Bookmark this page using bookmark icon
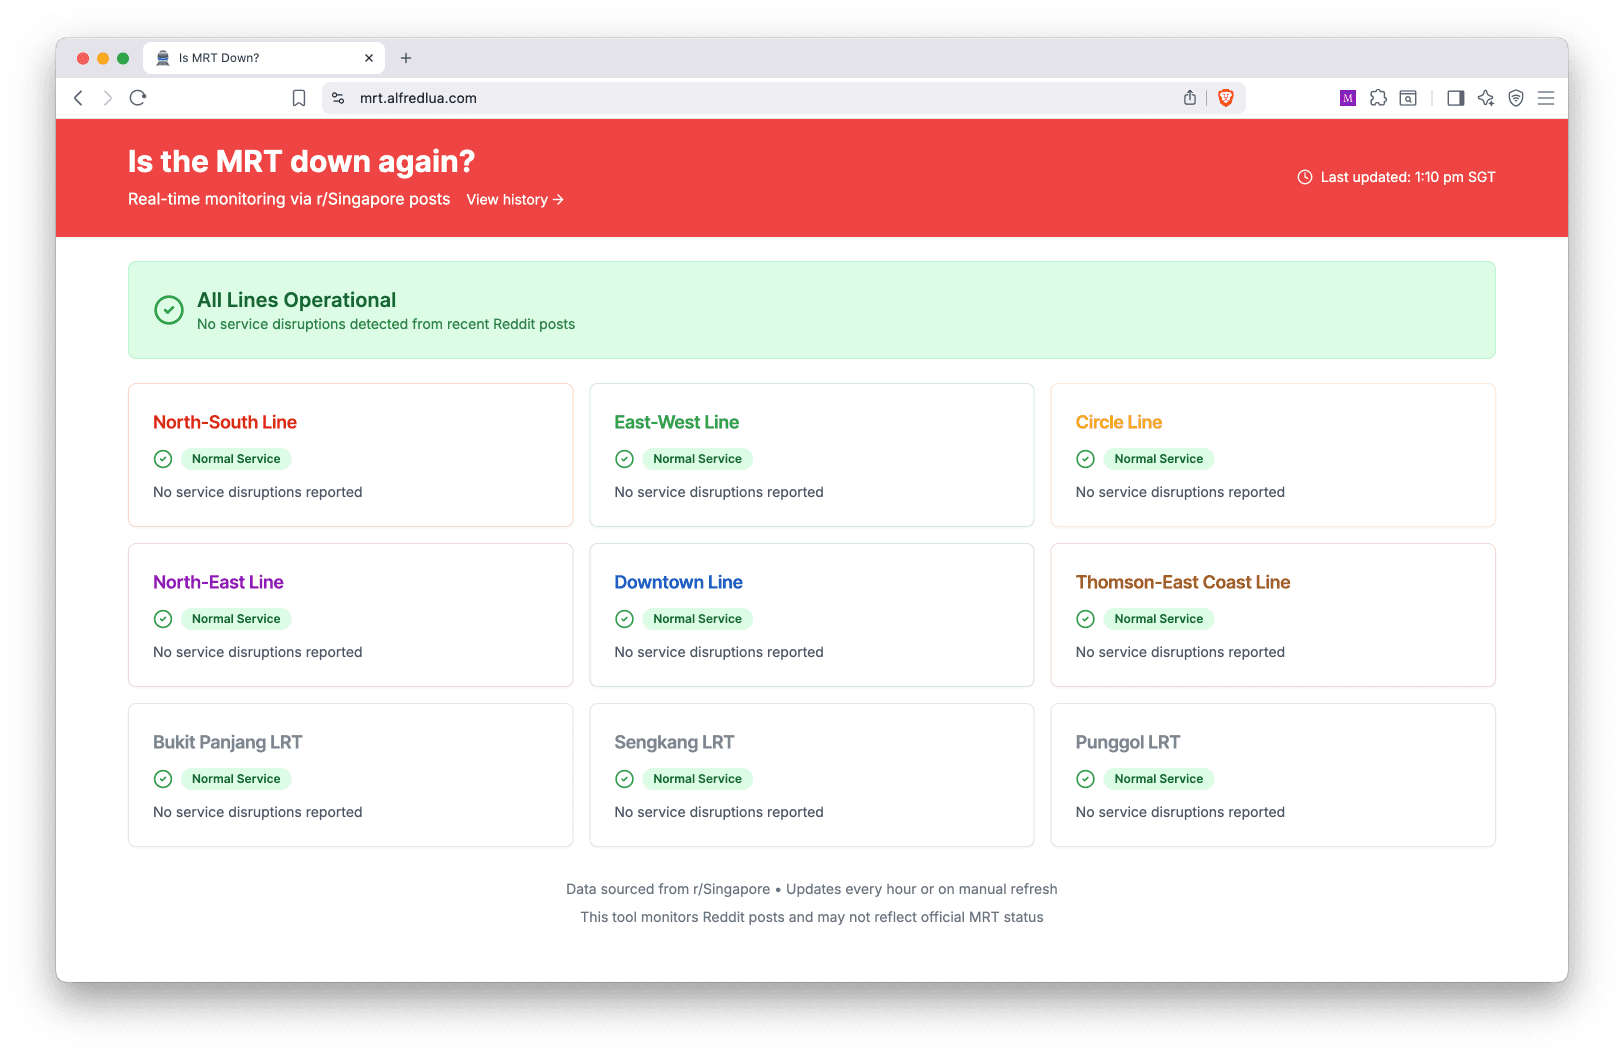The height and width of the screenshot is (1056, 1624). [299, 98]
